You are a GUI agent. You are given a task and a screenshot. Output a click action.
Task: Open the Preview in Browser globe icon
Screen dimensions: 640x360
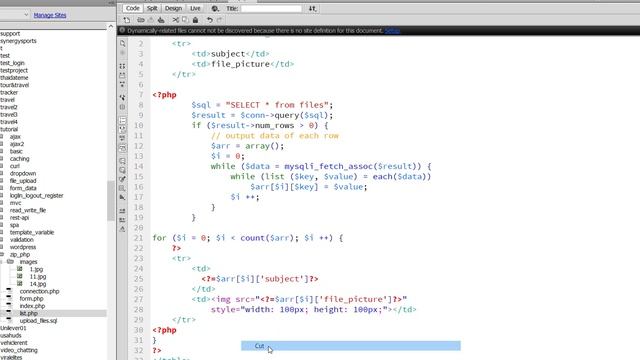(215, 8)
